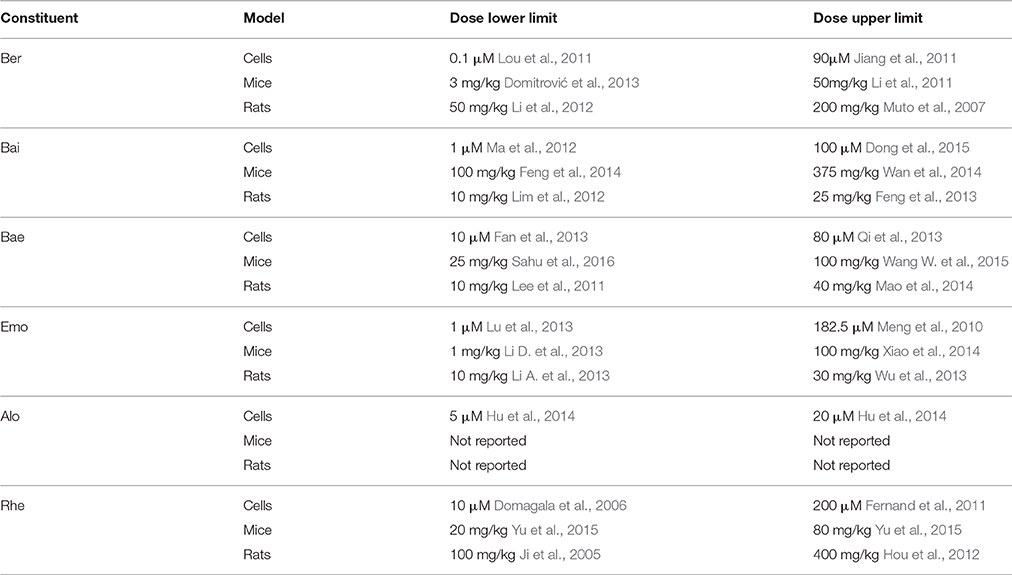
Task: Open the Wang W. et al., 2015 reference
Action: click(946, 261)
